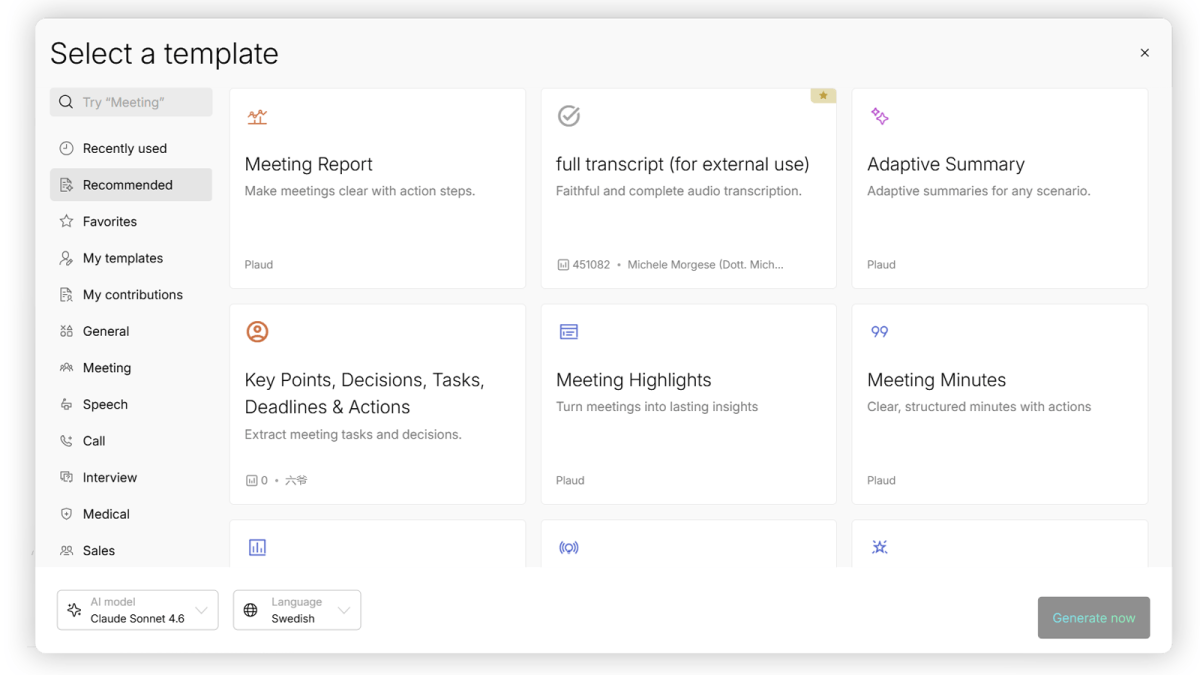This screenshot has height=675, width=1200.
Task: Click the Language globe icon
Action: tap(251, 610)
